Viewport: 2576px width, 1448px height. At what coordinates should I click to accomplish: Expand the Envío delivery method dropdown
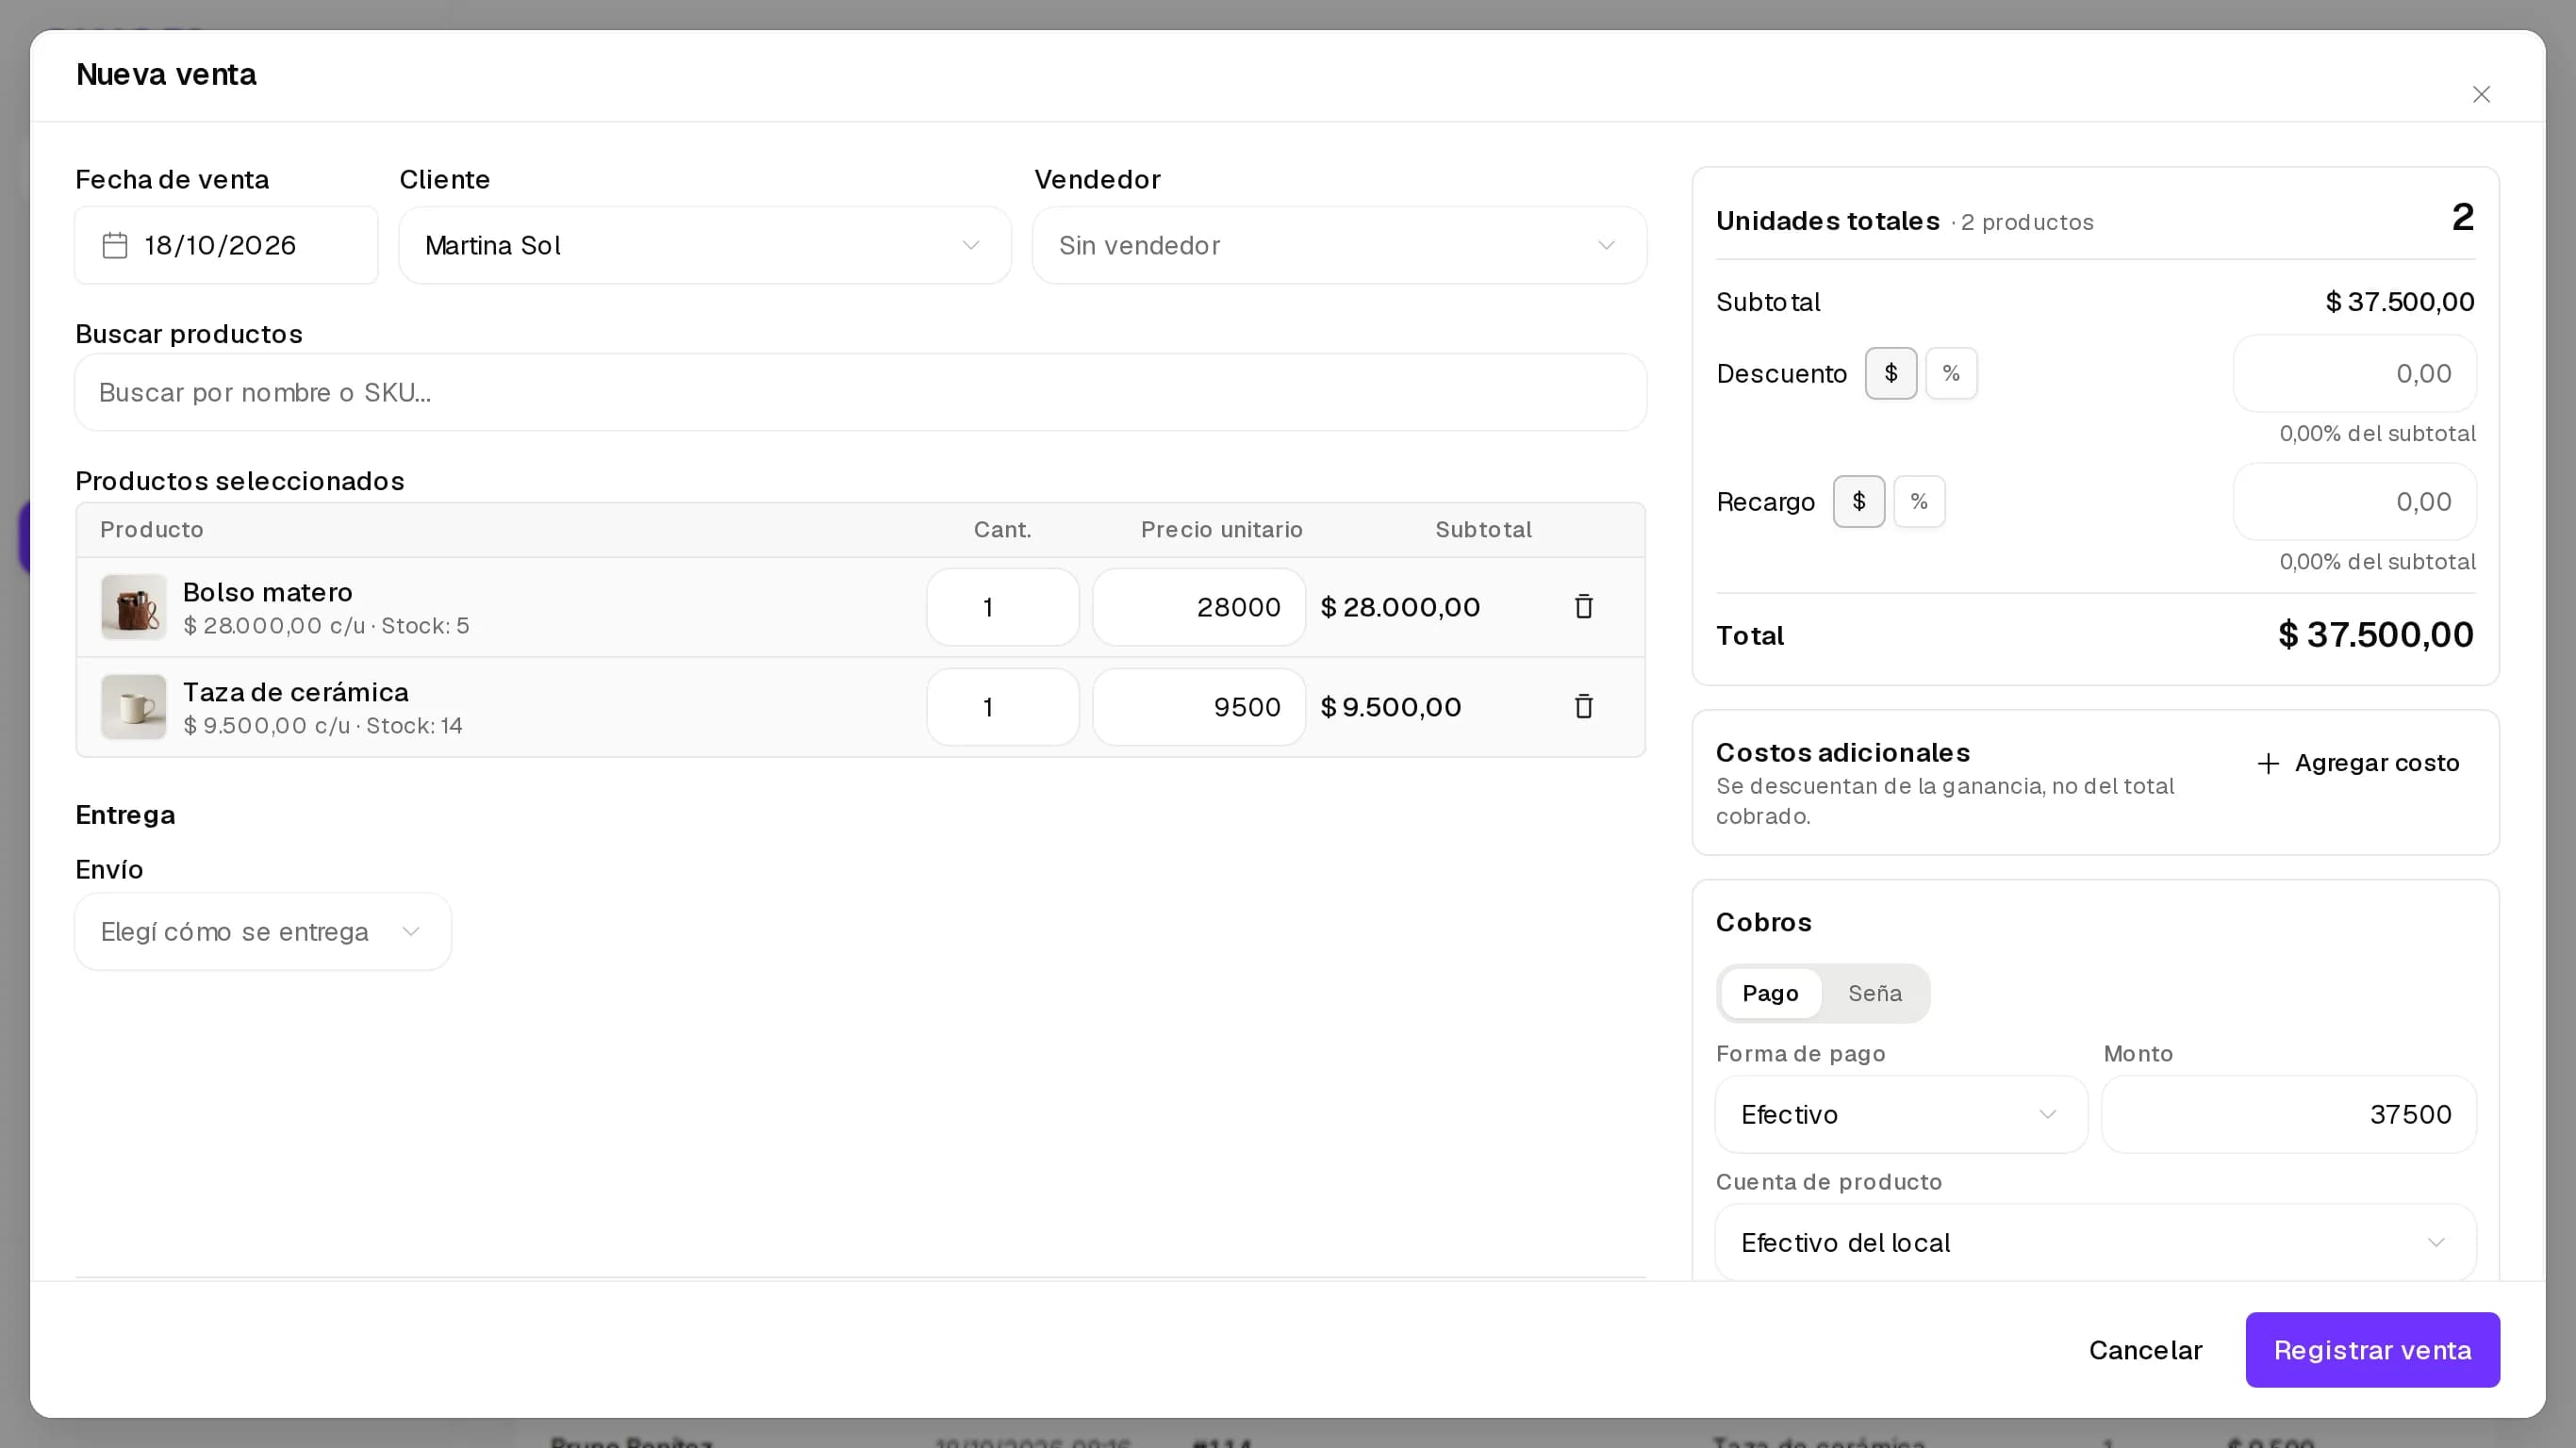pos(263,932)
